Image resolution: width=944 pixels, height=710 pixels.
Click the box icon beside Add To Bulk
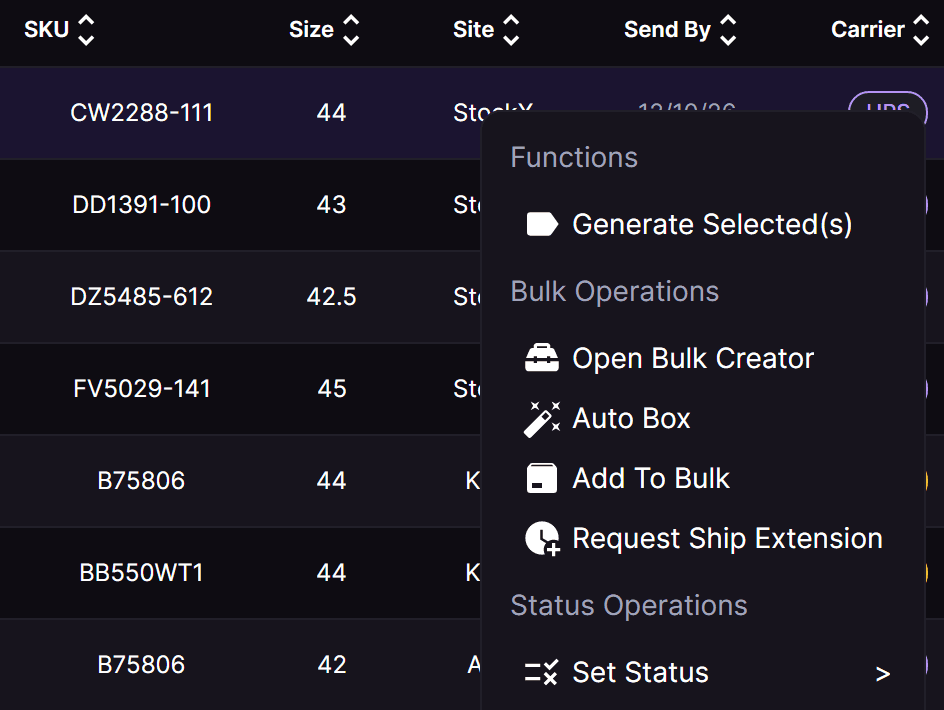[x=542, y=478]
